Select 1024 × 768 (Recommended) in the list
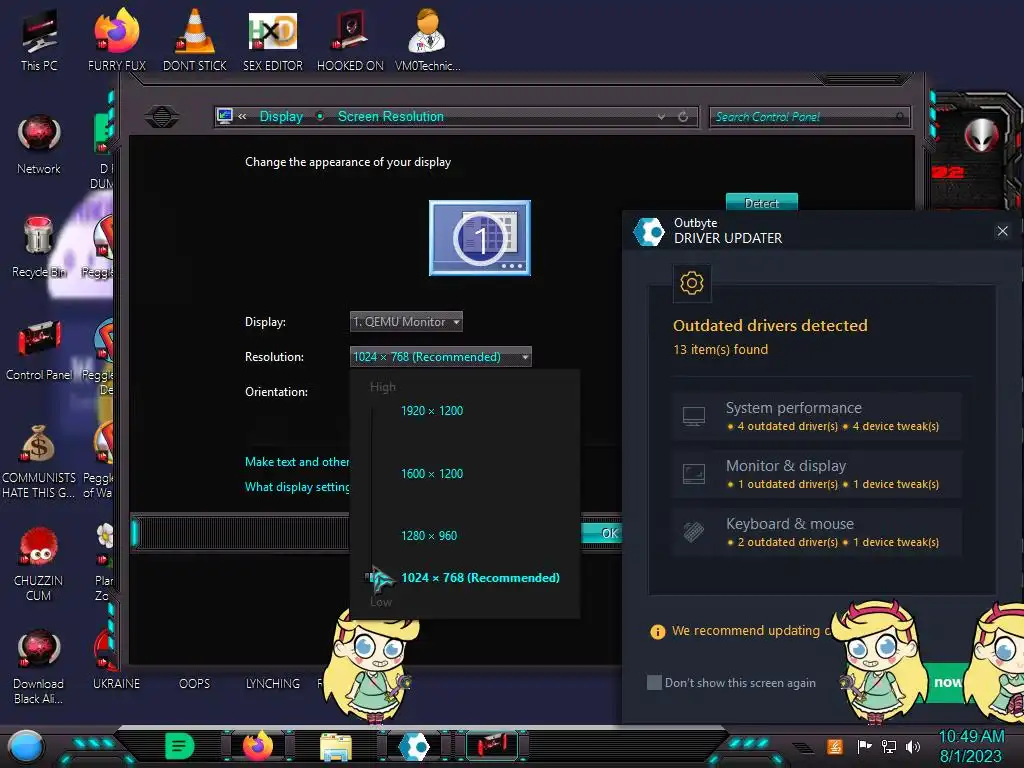Image resolution: width=1024 pixels, height=768 pixels. (x=480, y=577)
